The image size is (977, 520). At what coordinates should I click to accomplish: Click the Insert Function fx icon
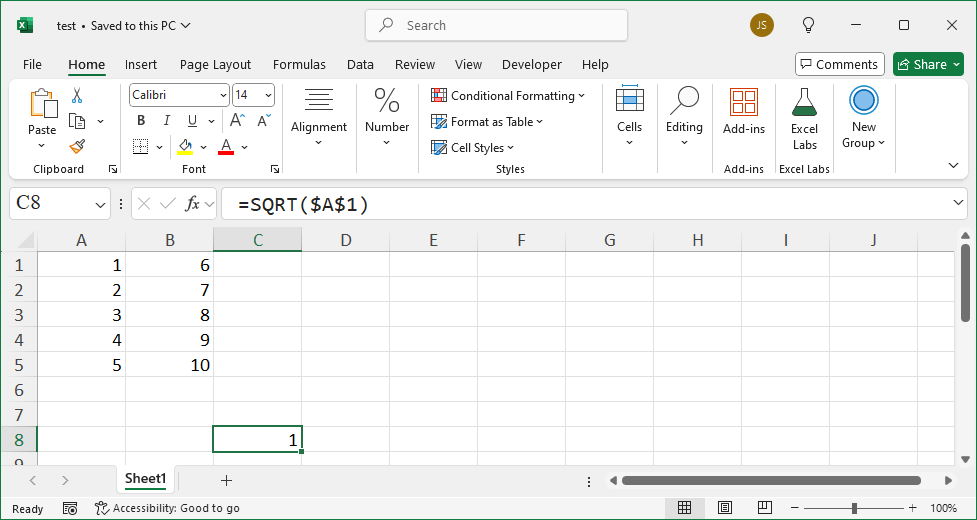[194, 204]
